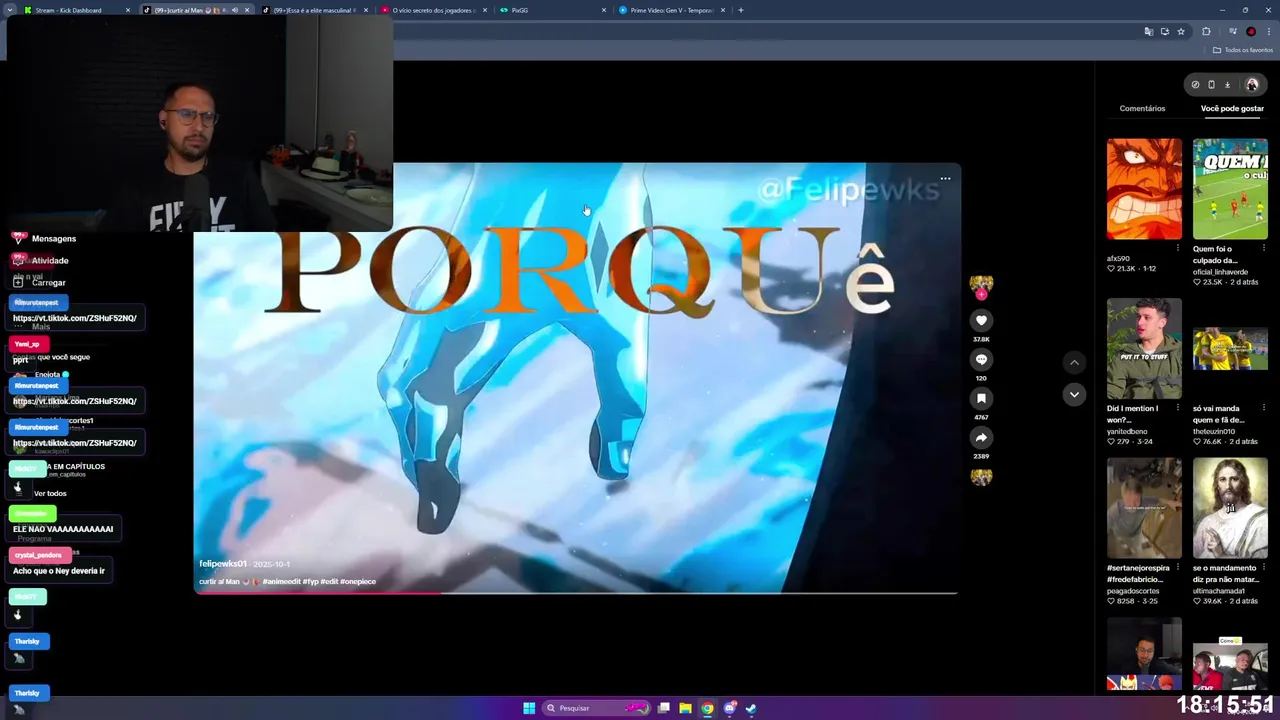Open the first tiktok.com link in chat

click(75, 318)
